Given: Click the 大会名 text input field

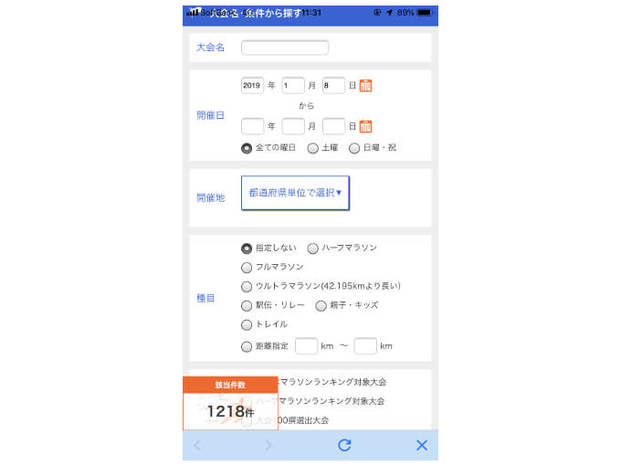Looking at the screenshot, I should [x=285, y=48].
